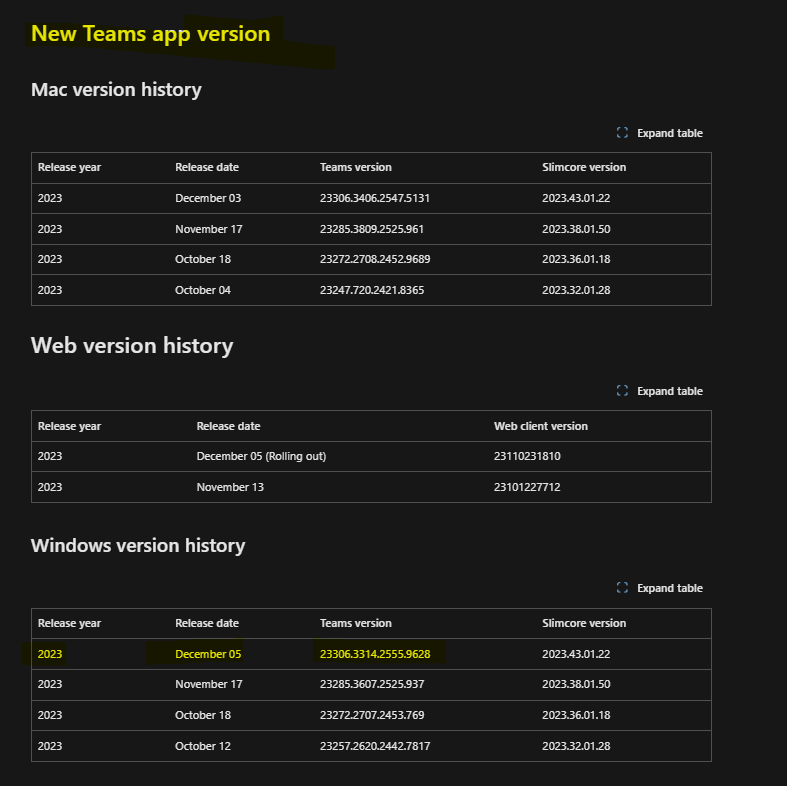This screenshot has height=786, width=787.
Task: Click 'Web client version' column header
Action: (x=541, y=426)
